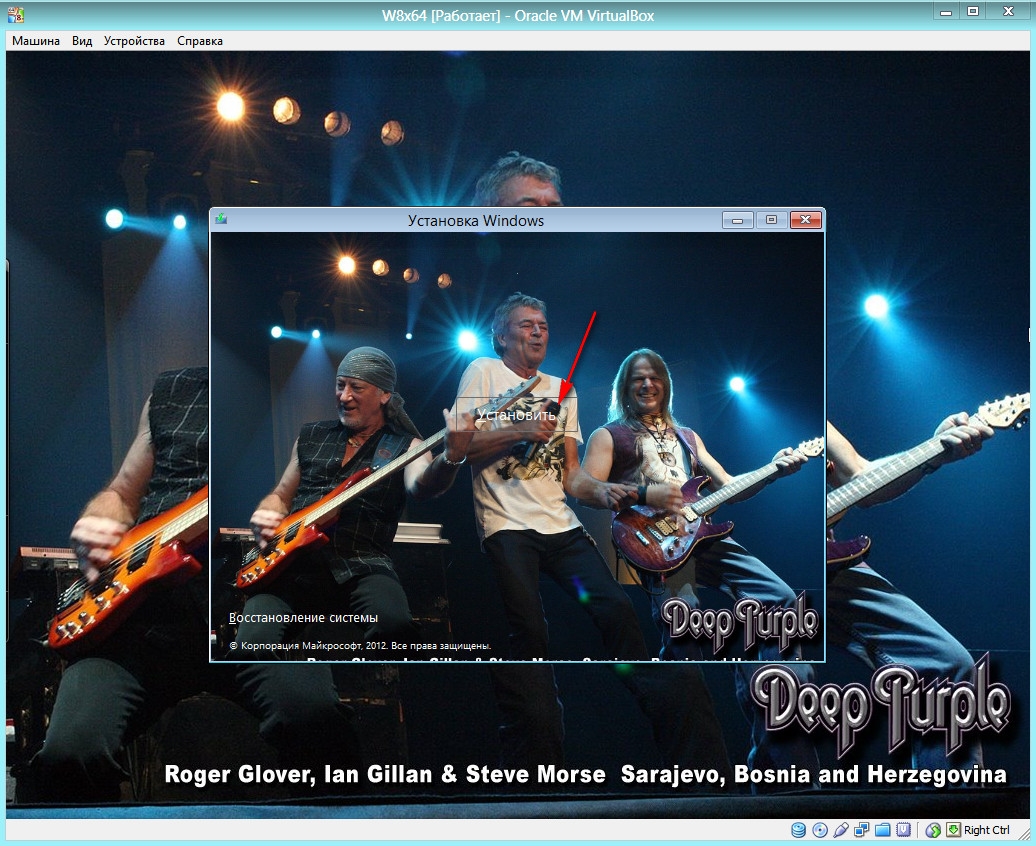The height and width of the screenshot is (846, 1036).
Task: Click the mouse integration indicator in status bar
Action: point(933,830)
